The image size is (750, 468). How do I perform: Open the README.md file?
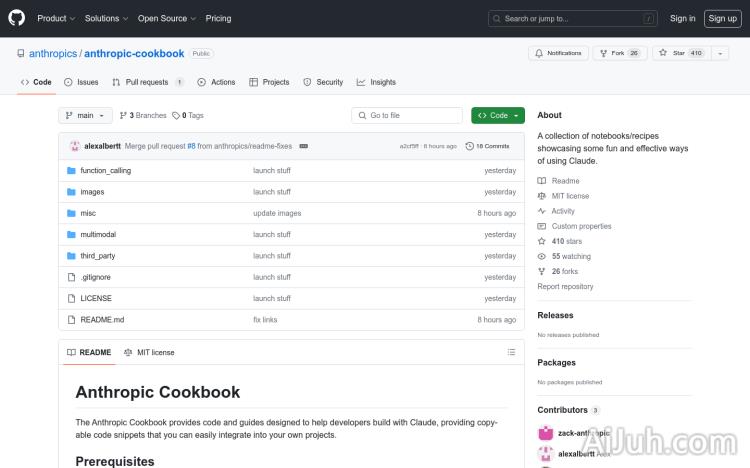102,320
